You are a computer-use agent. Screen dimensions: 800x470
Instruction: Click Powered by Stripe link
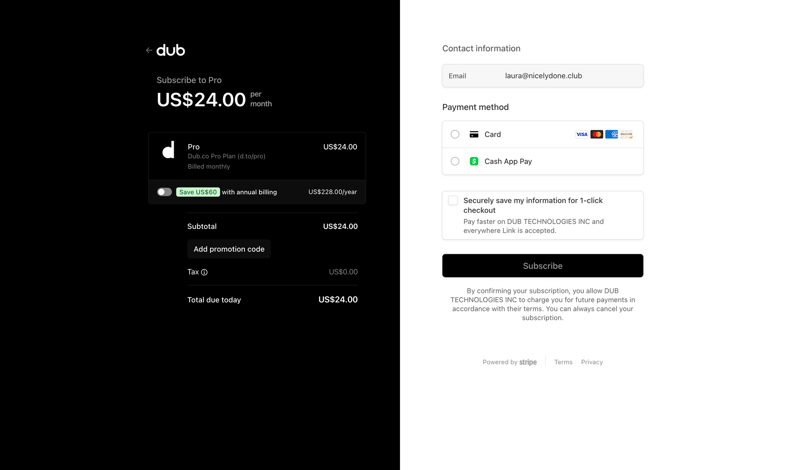tap(510, 362)
